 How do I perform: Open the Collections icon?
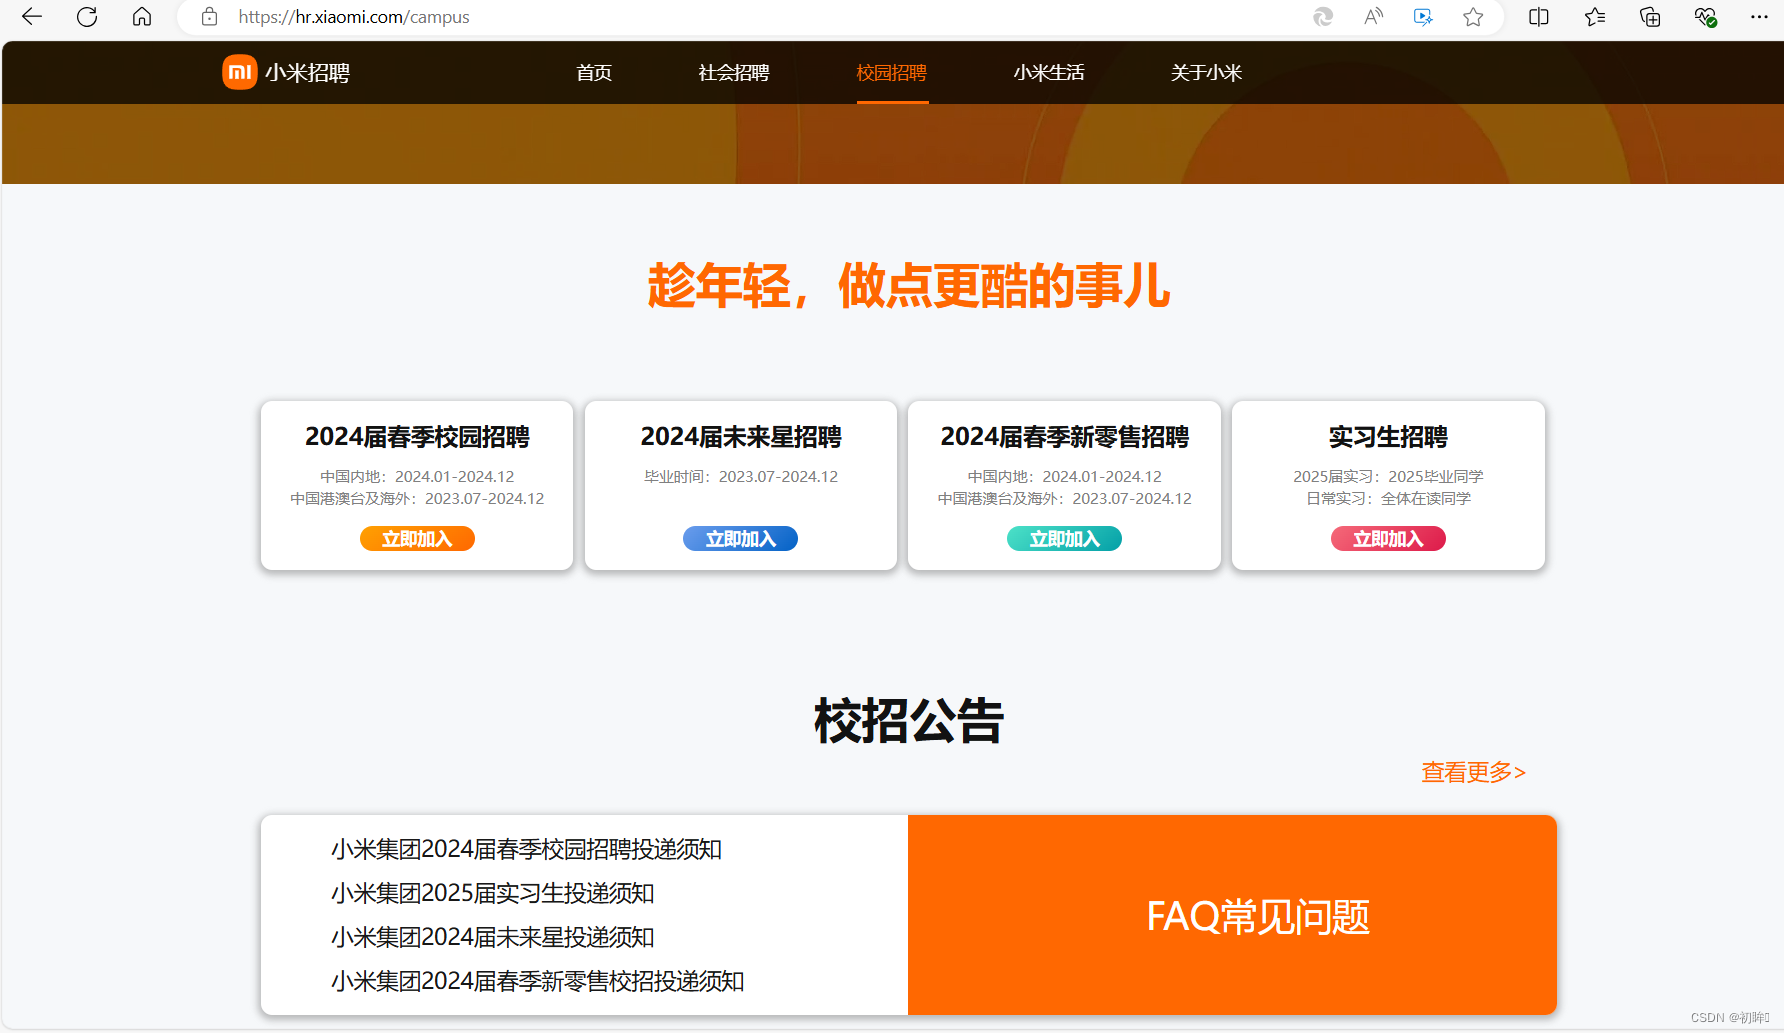[1650, 17]
